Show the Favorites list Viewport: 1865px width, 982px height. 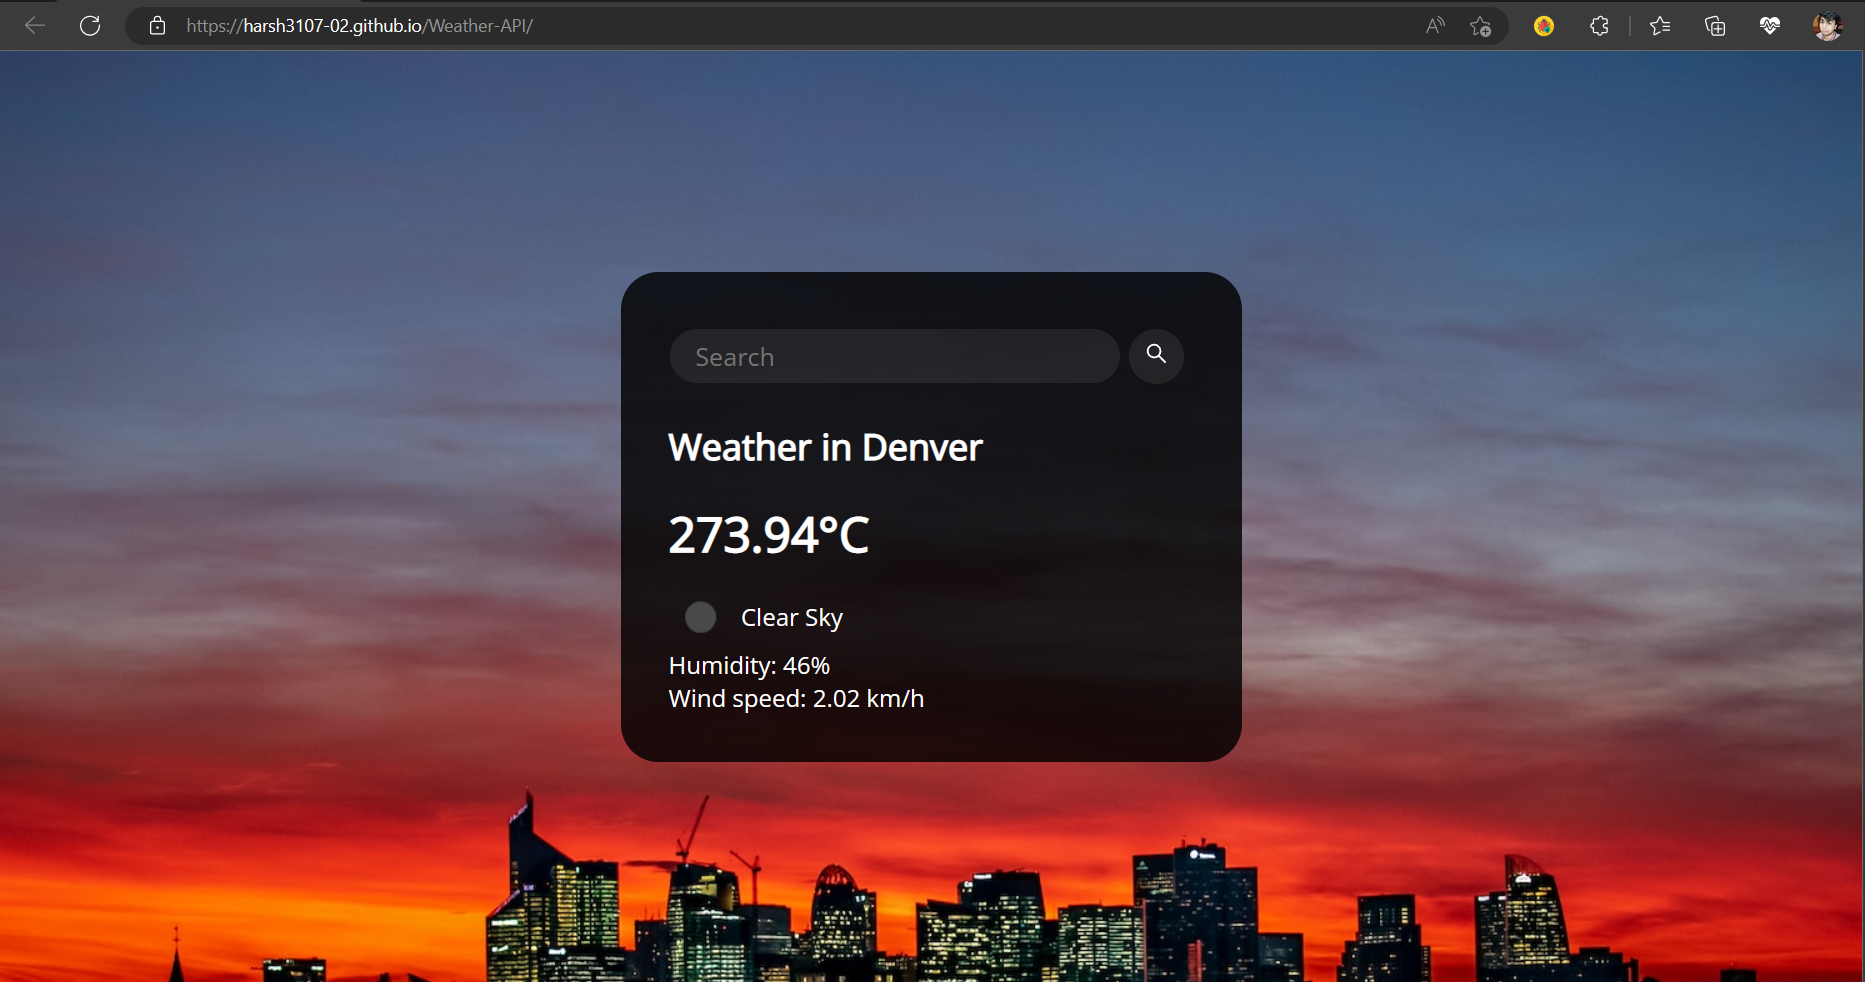click(1660, 26)
